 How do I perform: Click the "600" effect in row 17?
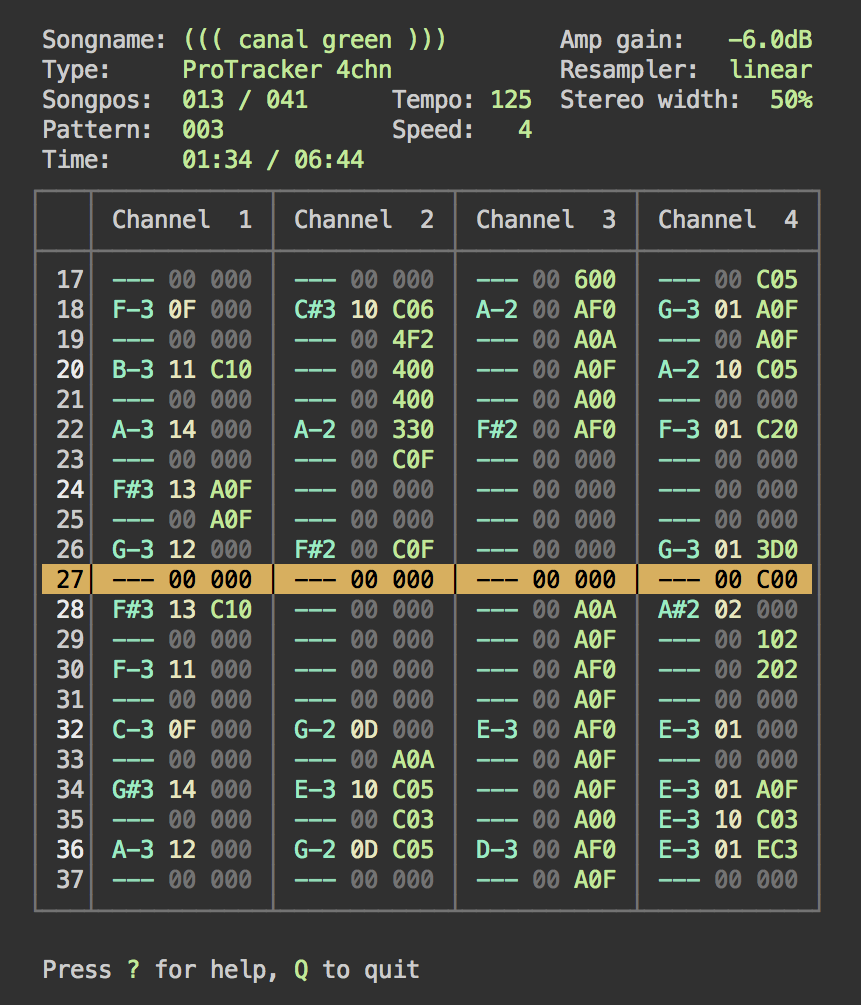click(x=595, y=279)
